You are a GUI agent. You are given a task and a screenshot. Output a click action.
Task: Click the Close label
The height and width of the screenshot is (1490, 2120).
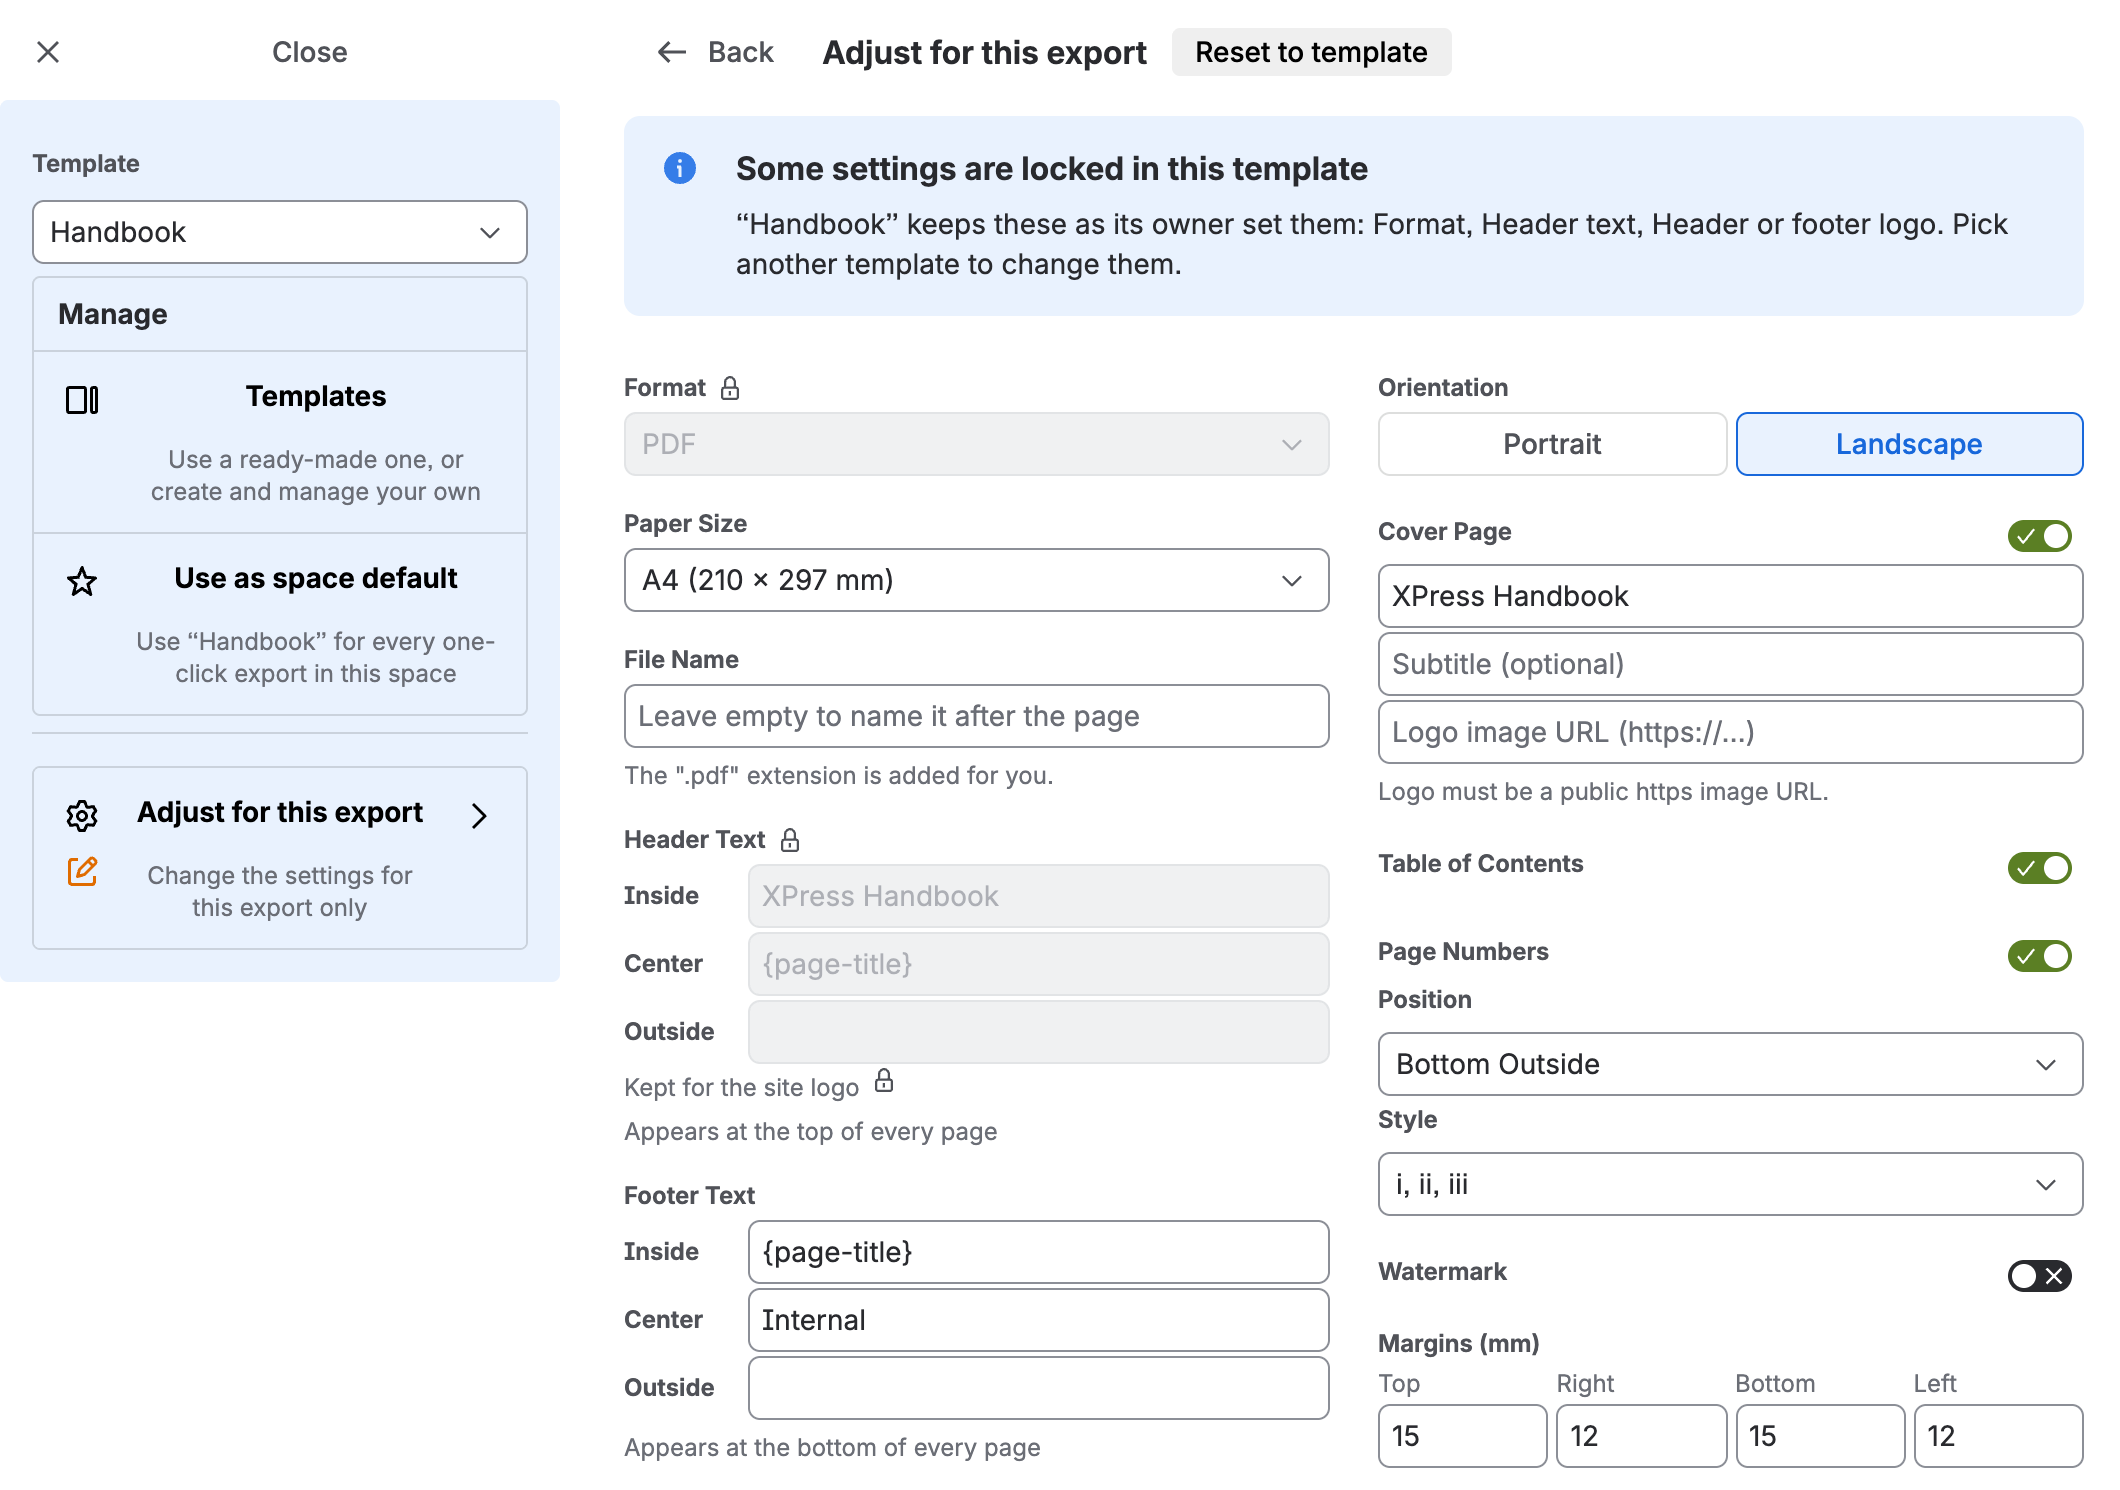coord(309,52)
